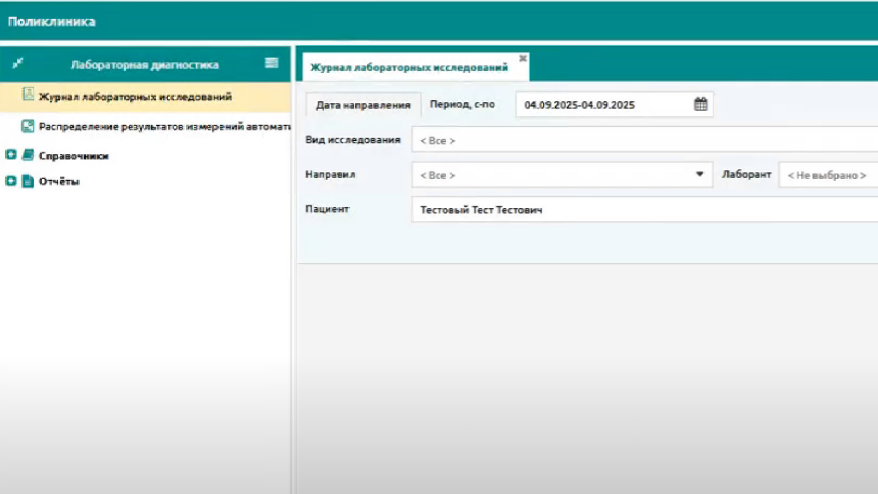Image resolution: width=878 pixels, height=494 pixels.
Task: Click the Журнал лабораторных исследований document icon
Action: pos(28,97)
